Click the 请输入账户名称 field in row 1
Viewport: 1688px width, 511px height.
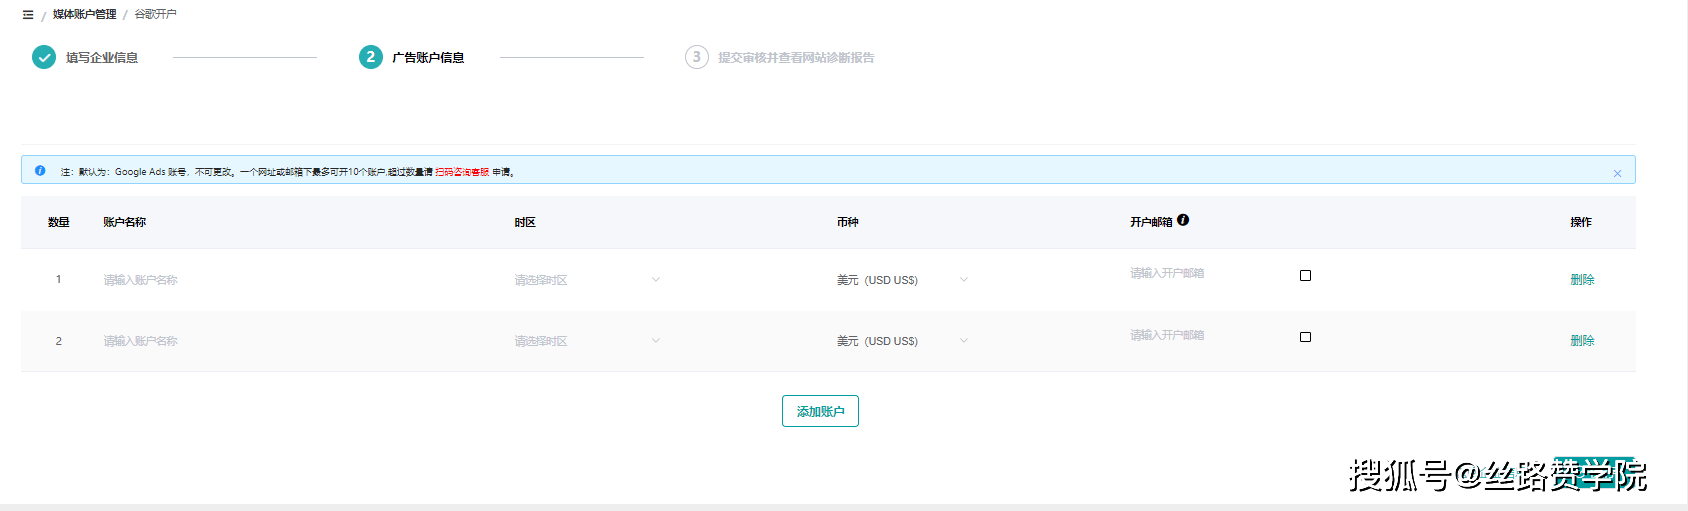tap(141, 280)
